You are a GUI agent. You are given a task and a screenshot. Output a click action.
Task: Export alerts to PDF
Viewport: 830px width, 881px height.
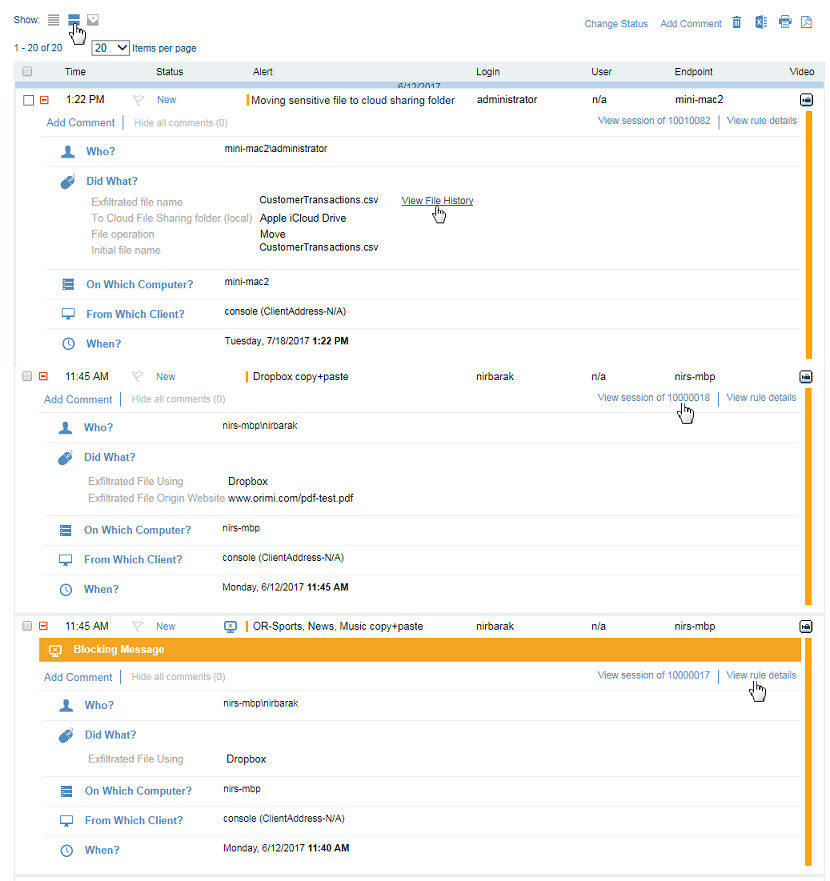pos(807,23)
